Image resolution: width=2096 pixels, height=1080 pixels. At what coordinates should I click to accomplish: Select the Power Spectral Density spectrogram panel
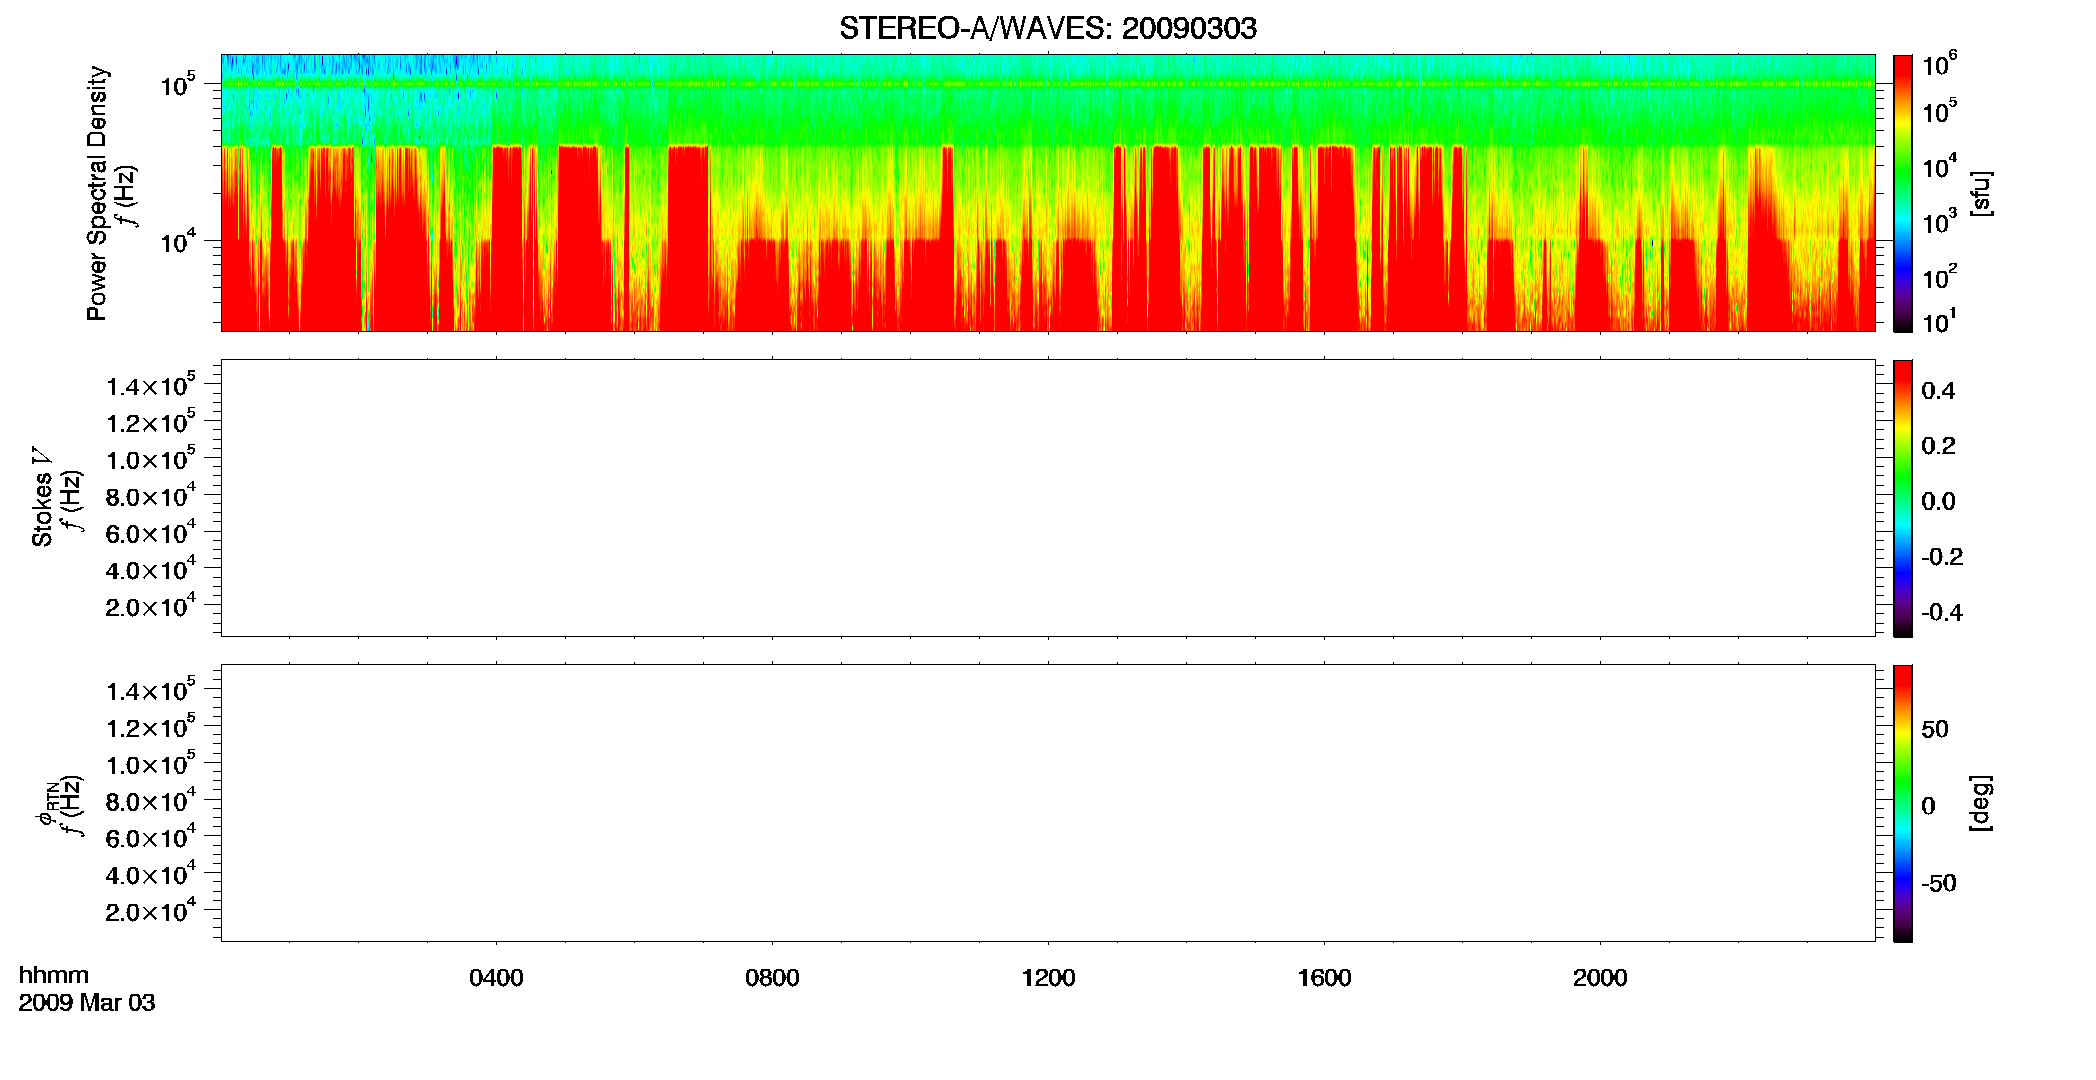[1048, 192]
